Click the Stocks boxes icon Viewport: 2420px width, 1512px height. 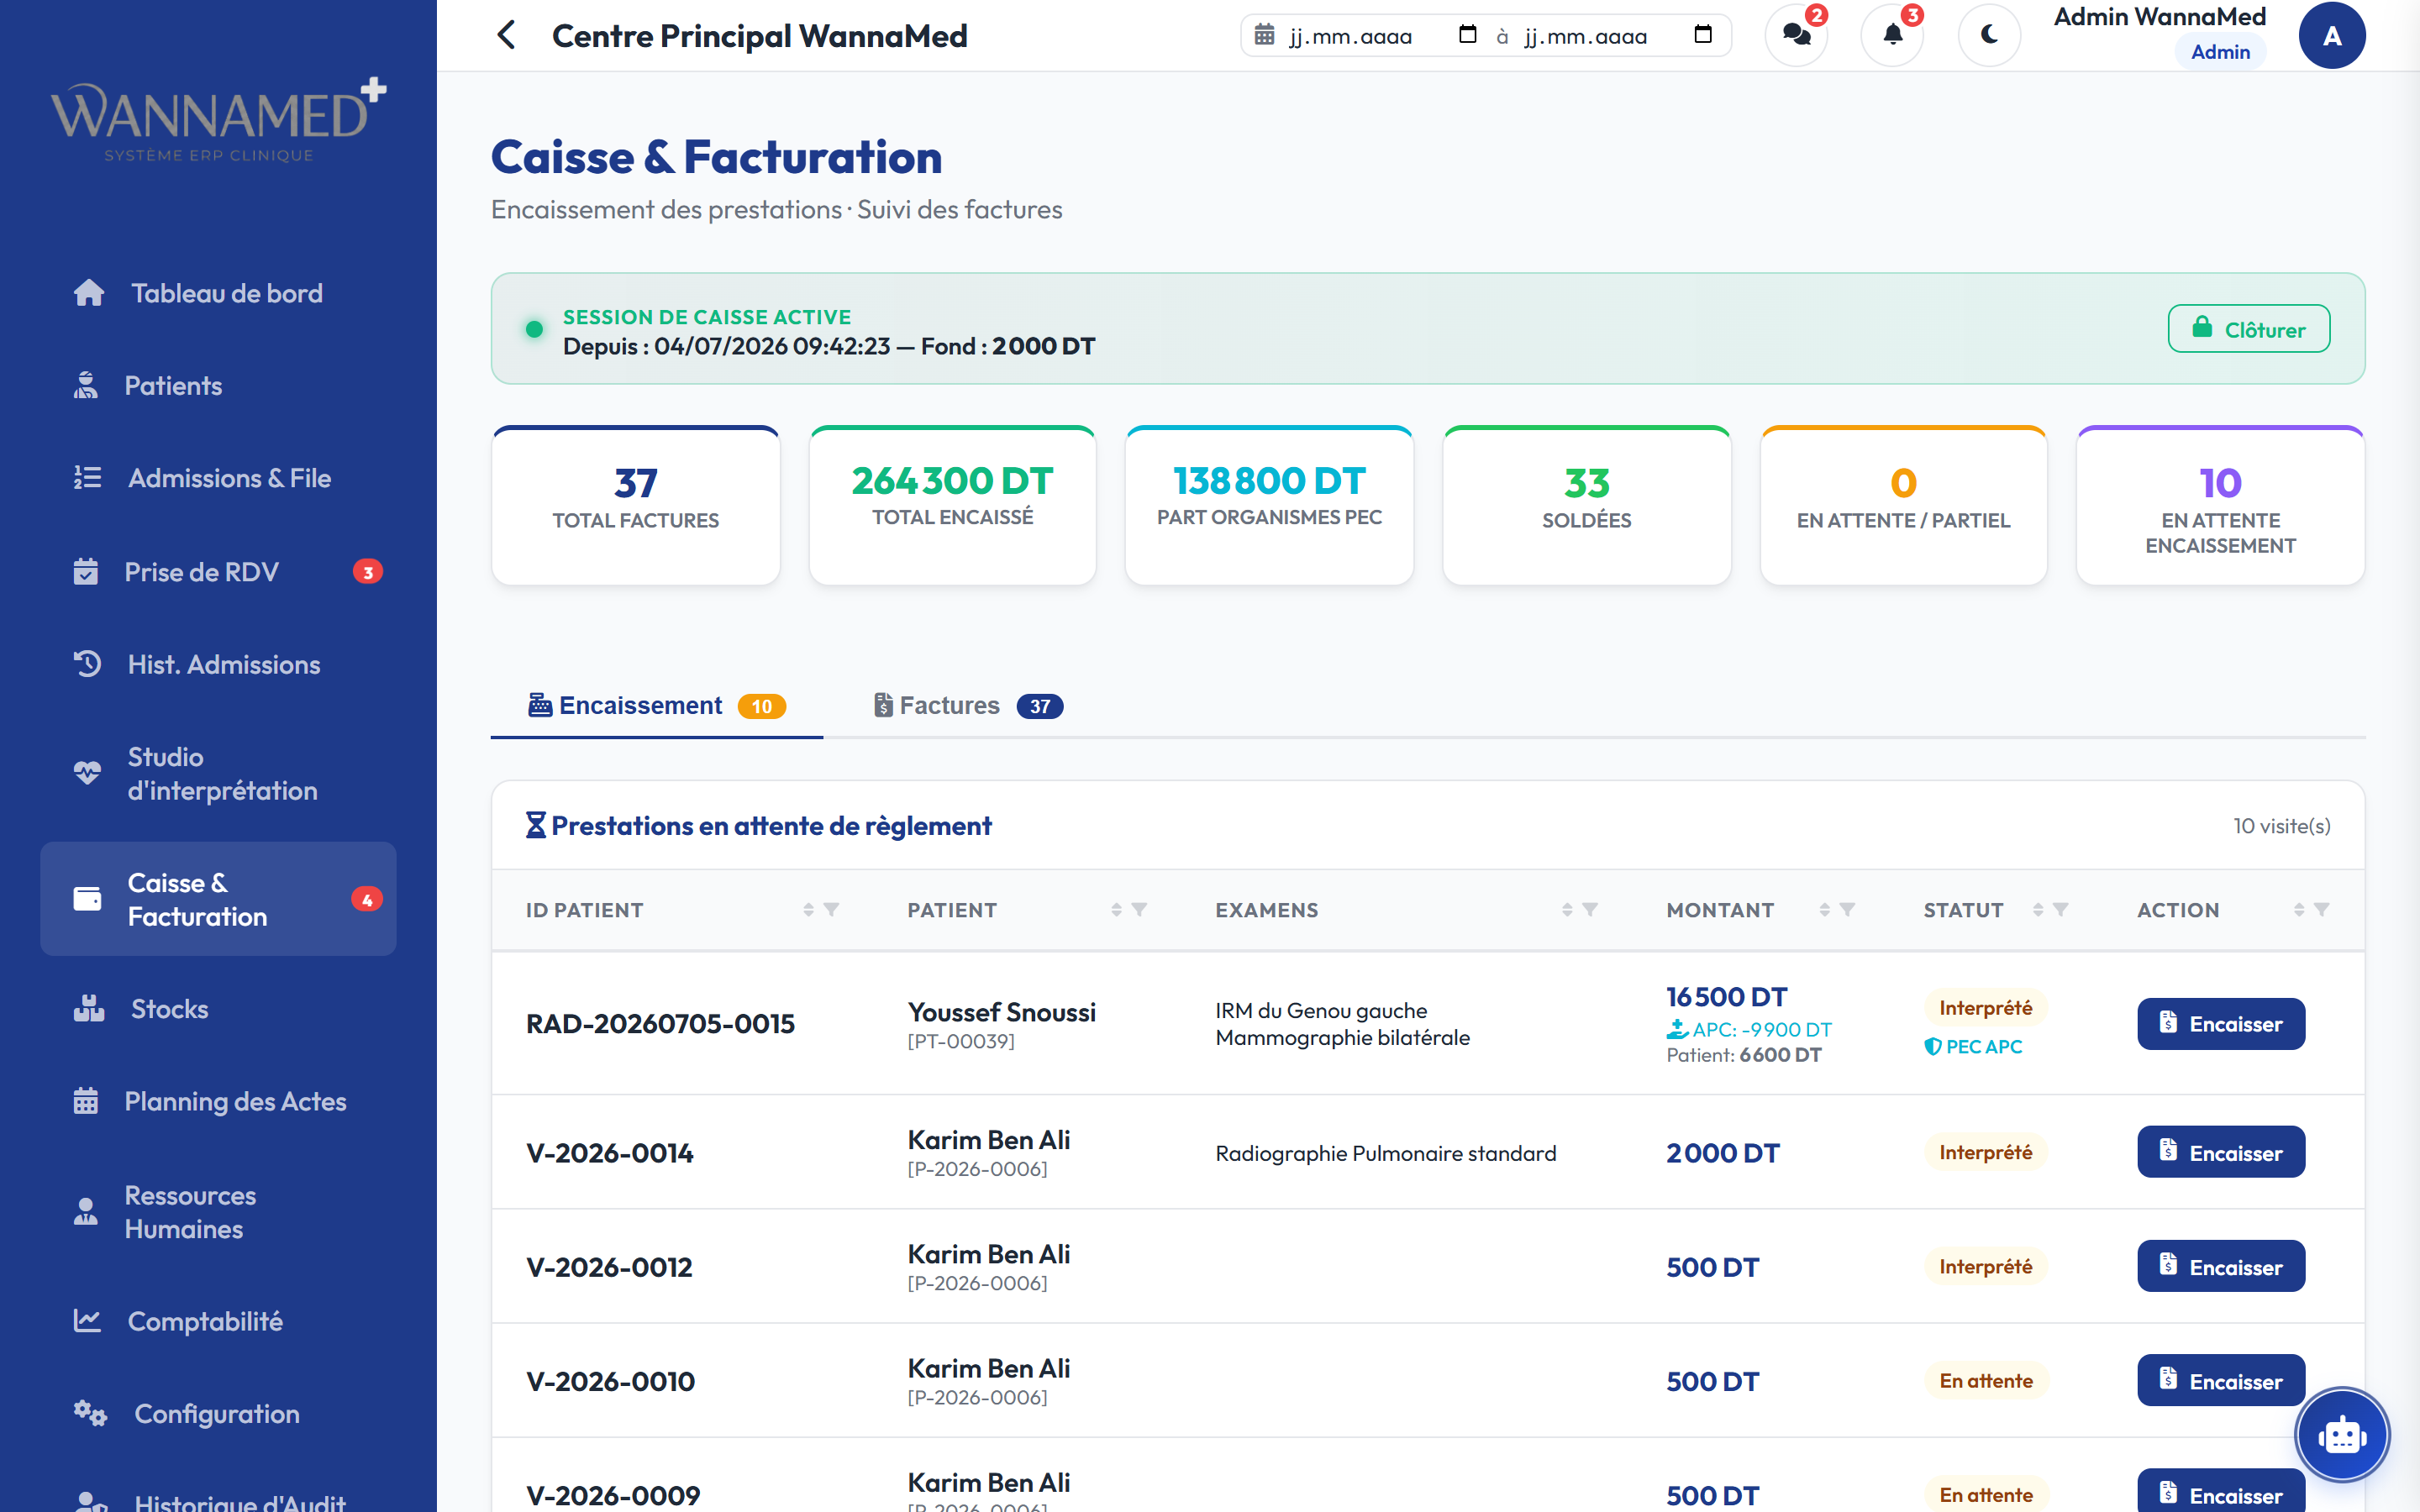[88, 1008]
